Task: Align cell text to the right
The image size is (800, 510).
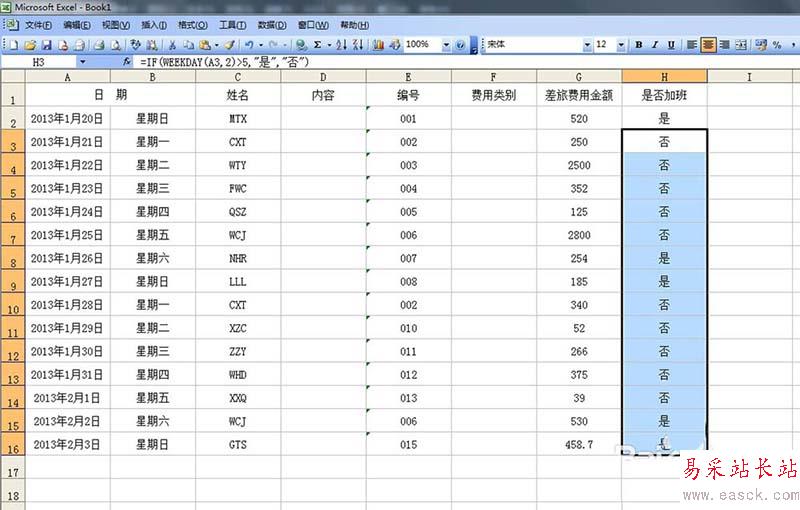Action: coord(724,45)
